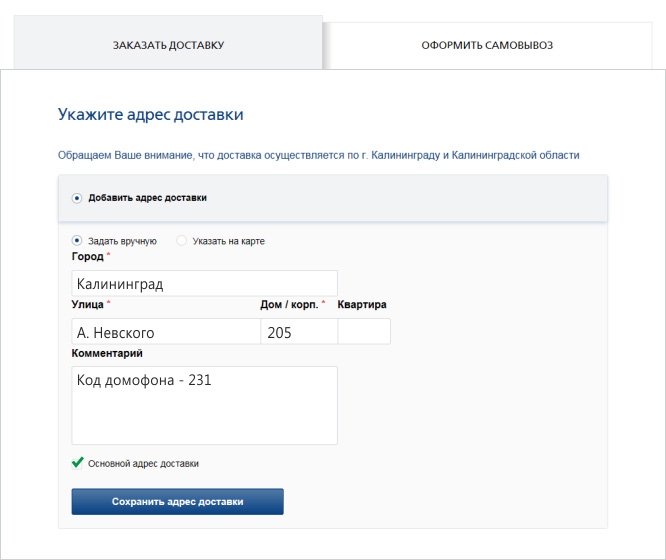Click the empty apartment input field
Screen dimensions: 666x560
[x=364, y=332]
